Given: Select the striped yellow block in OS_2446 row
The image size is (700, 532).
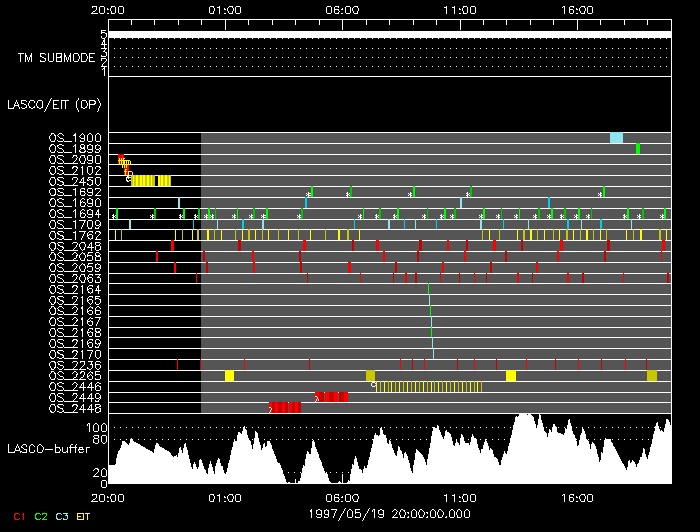Looking at the screenshot, I should click(x=428, y=386).
